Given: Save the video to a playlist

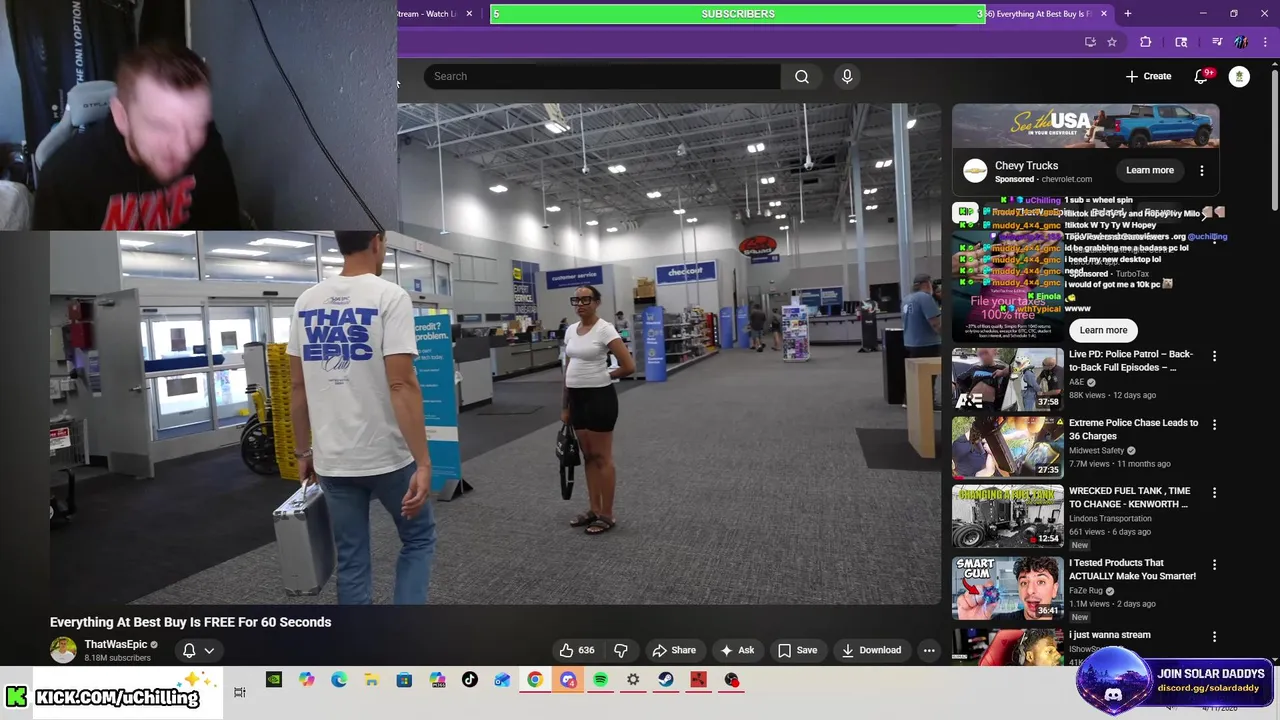Looking at the screenshot, I should [797, 650].
